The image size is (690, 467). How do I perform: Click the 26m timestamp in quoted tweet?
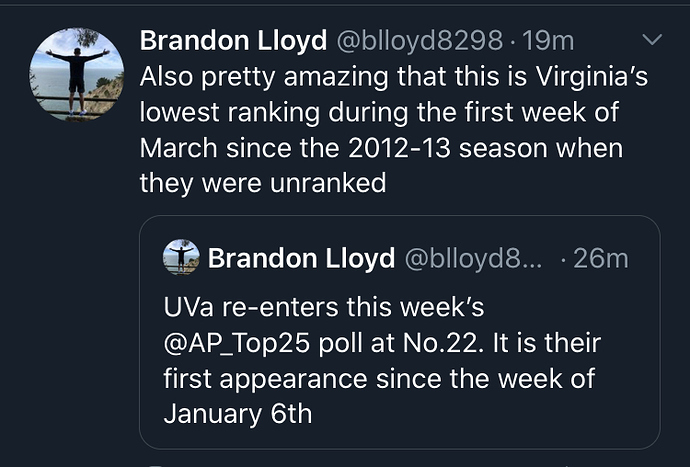point(601,258)
